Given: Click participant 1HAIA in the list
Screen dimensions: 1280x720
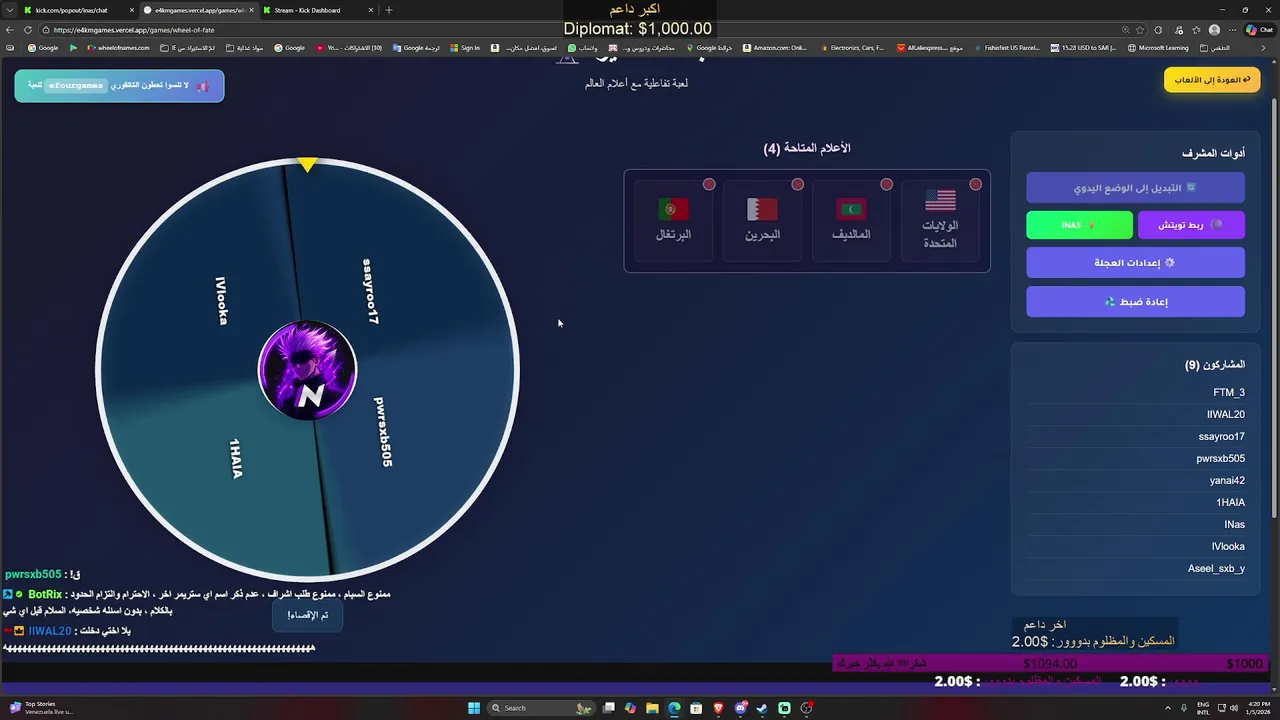Looking at the screenshot, I should (x=1136, y=502).
